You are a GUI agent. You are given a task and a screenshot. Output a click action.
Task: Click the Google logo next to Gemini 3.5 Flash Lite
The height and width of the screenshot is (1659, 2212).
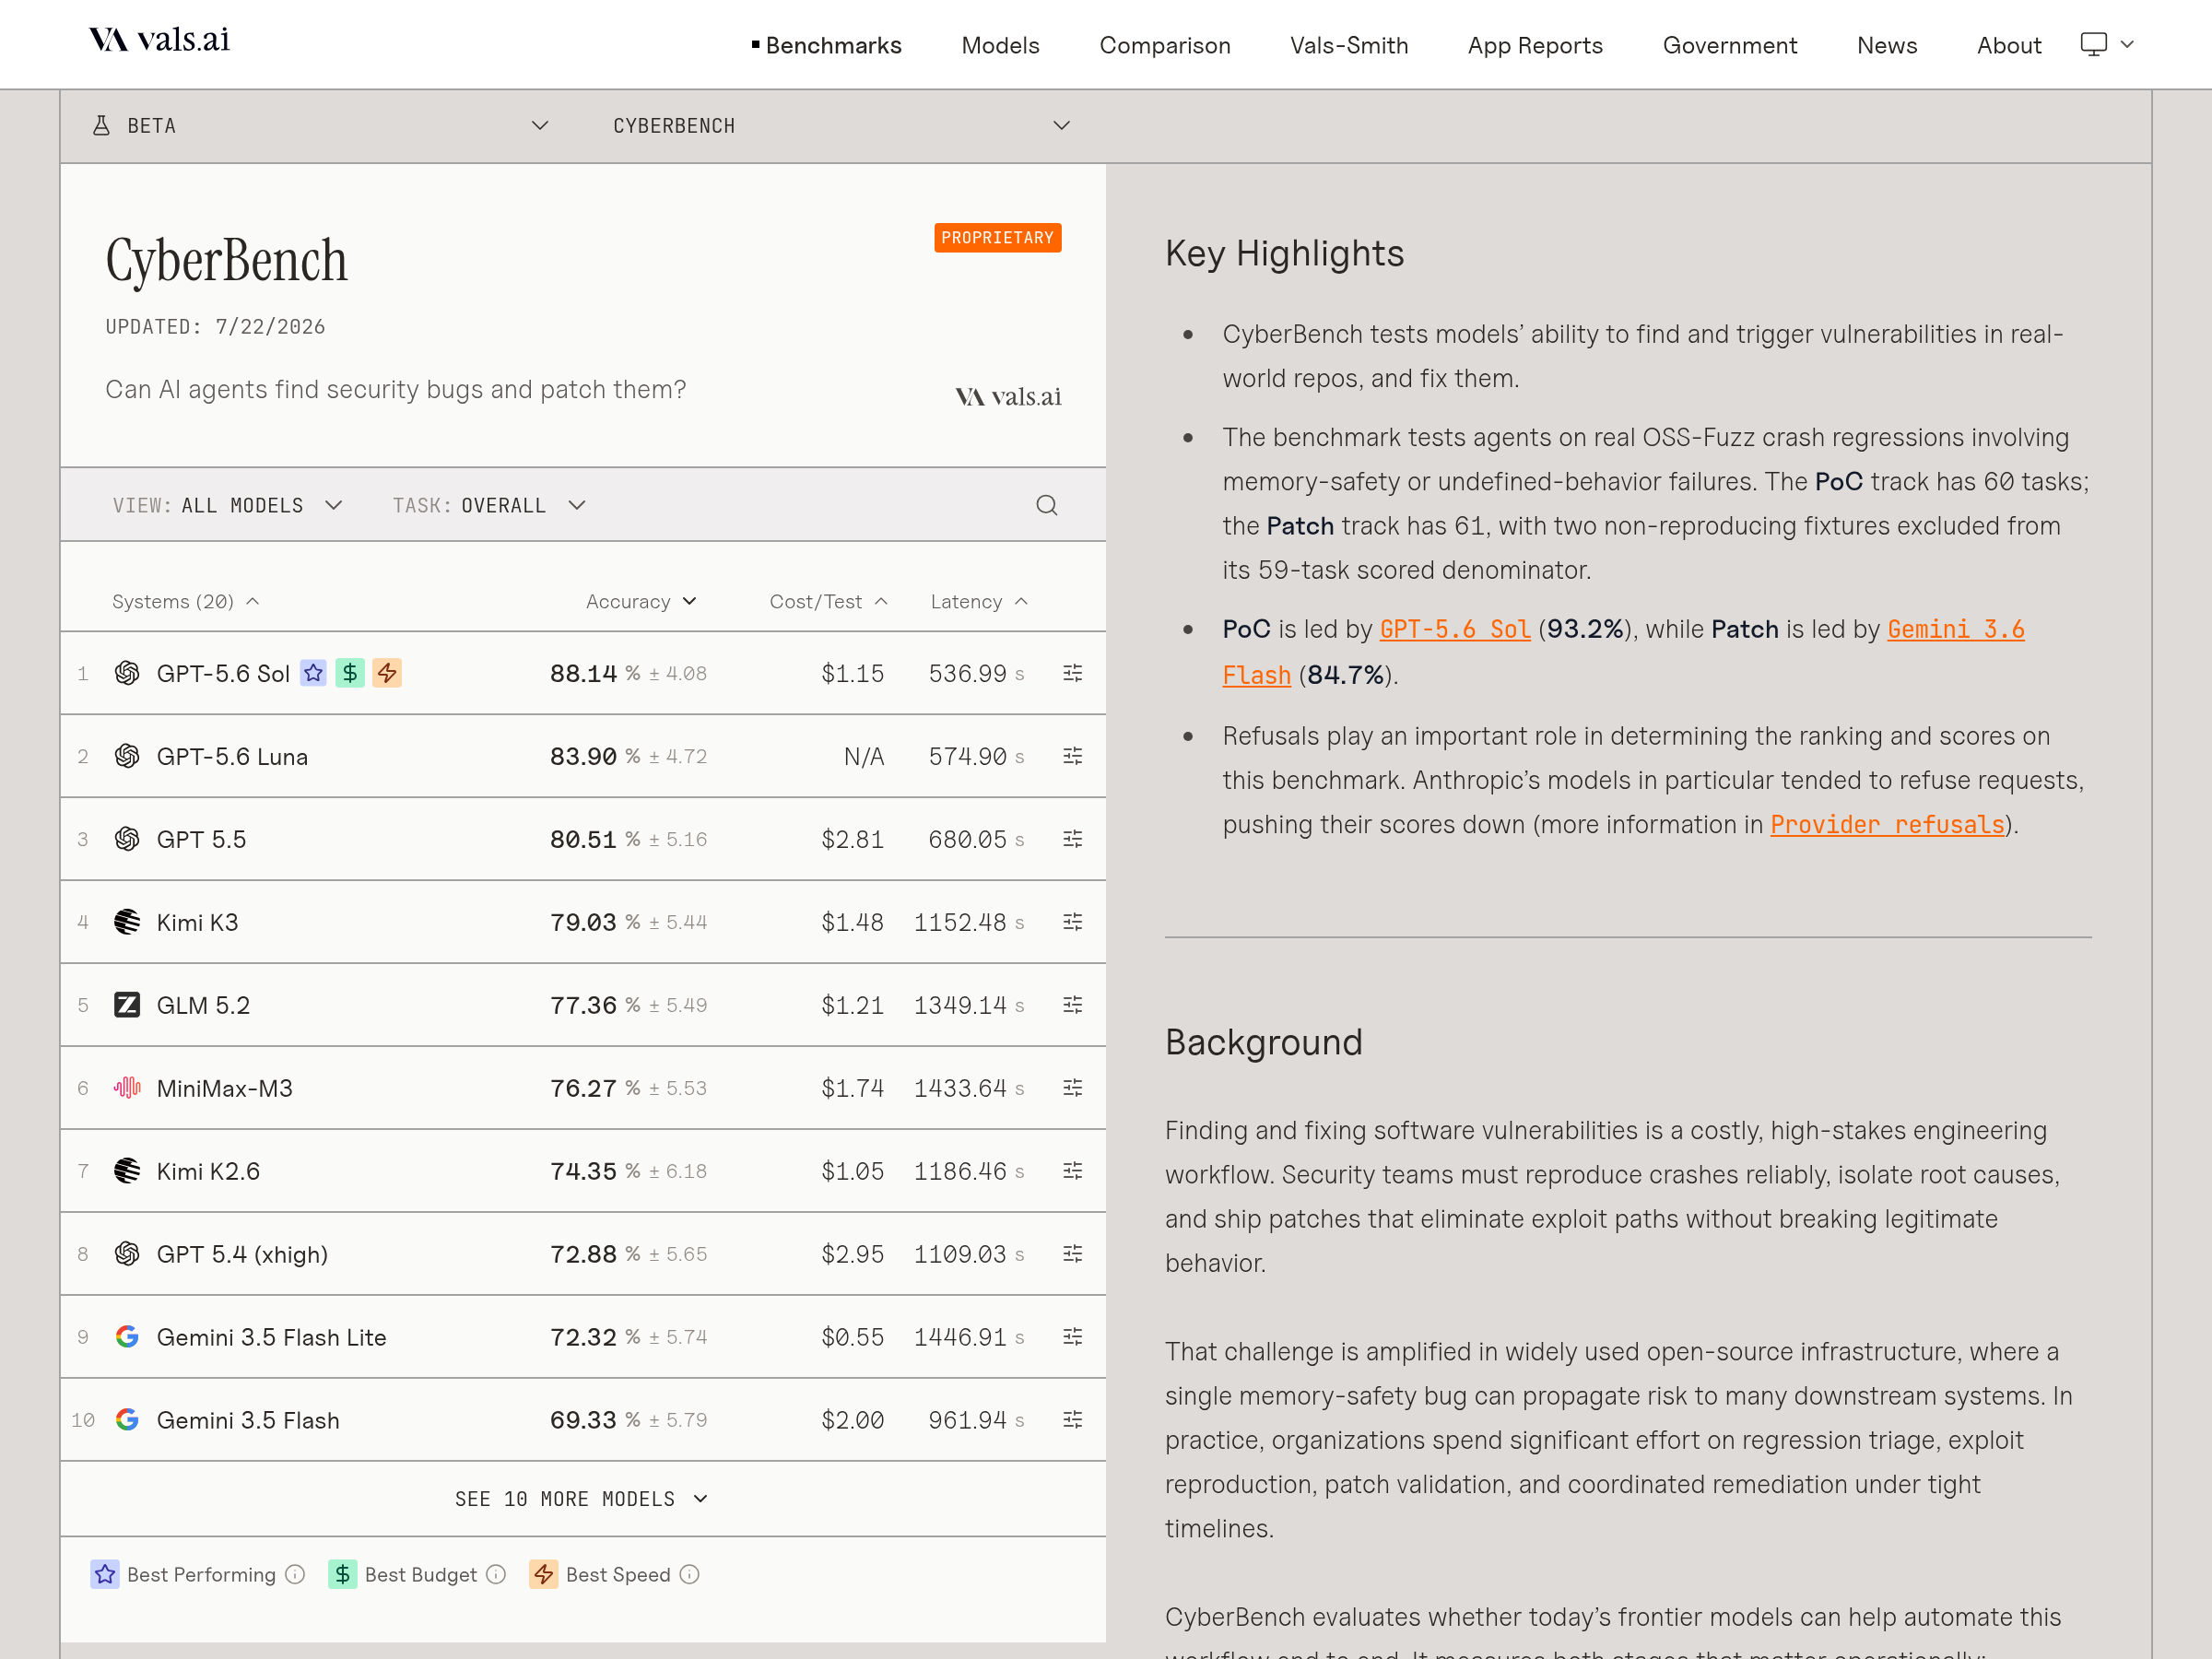click(x=127, y=1337)
